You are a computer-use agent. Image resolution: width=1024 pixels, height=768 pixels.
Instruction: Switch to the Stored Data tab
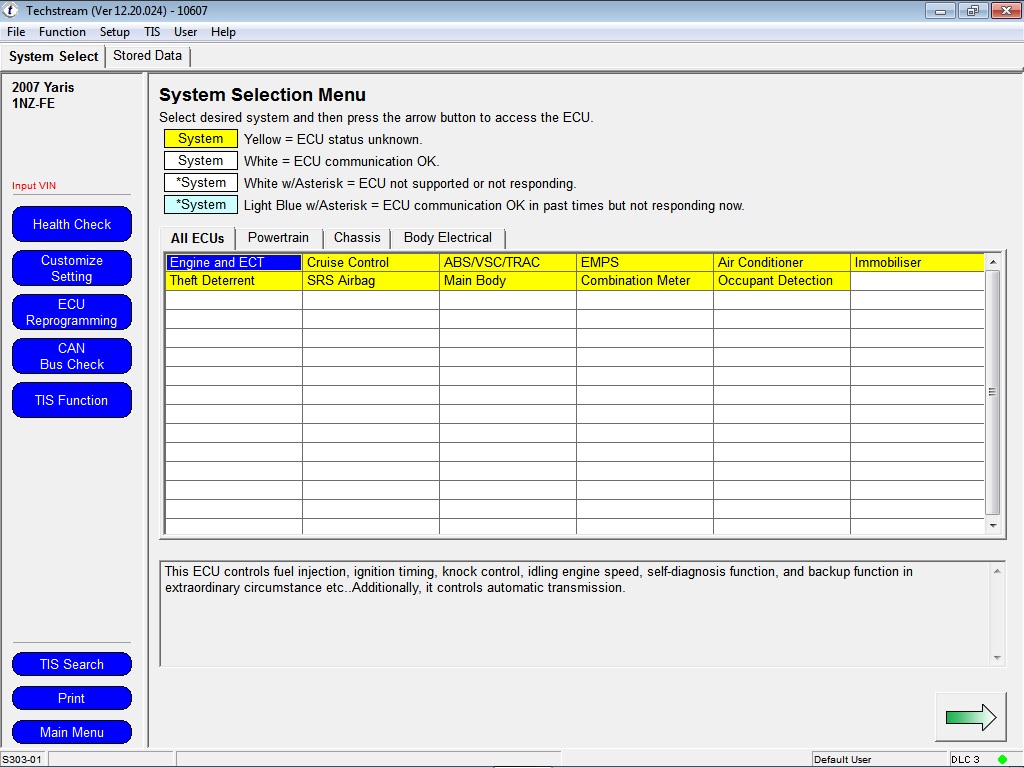(x=147, y=56)
